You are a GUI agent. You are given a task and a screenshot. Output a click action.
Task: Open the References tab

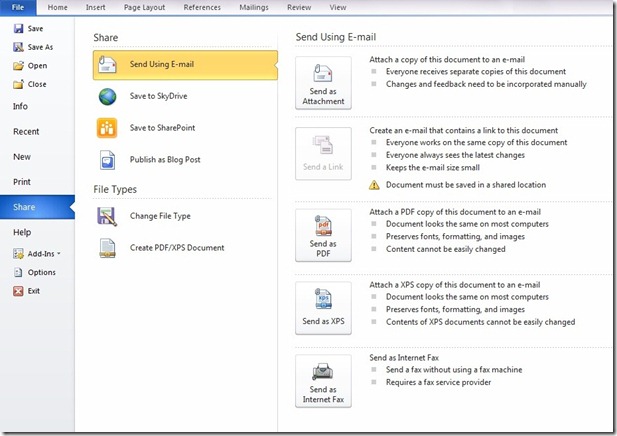(202, 7)
